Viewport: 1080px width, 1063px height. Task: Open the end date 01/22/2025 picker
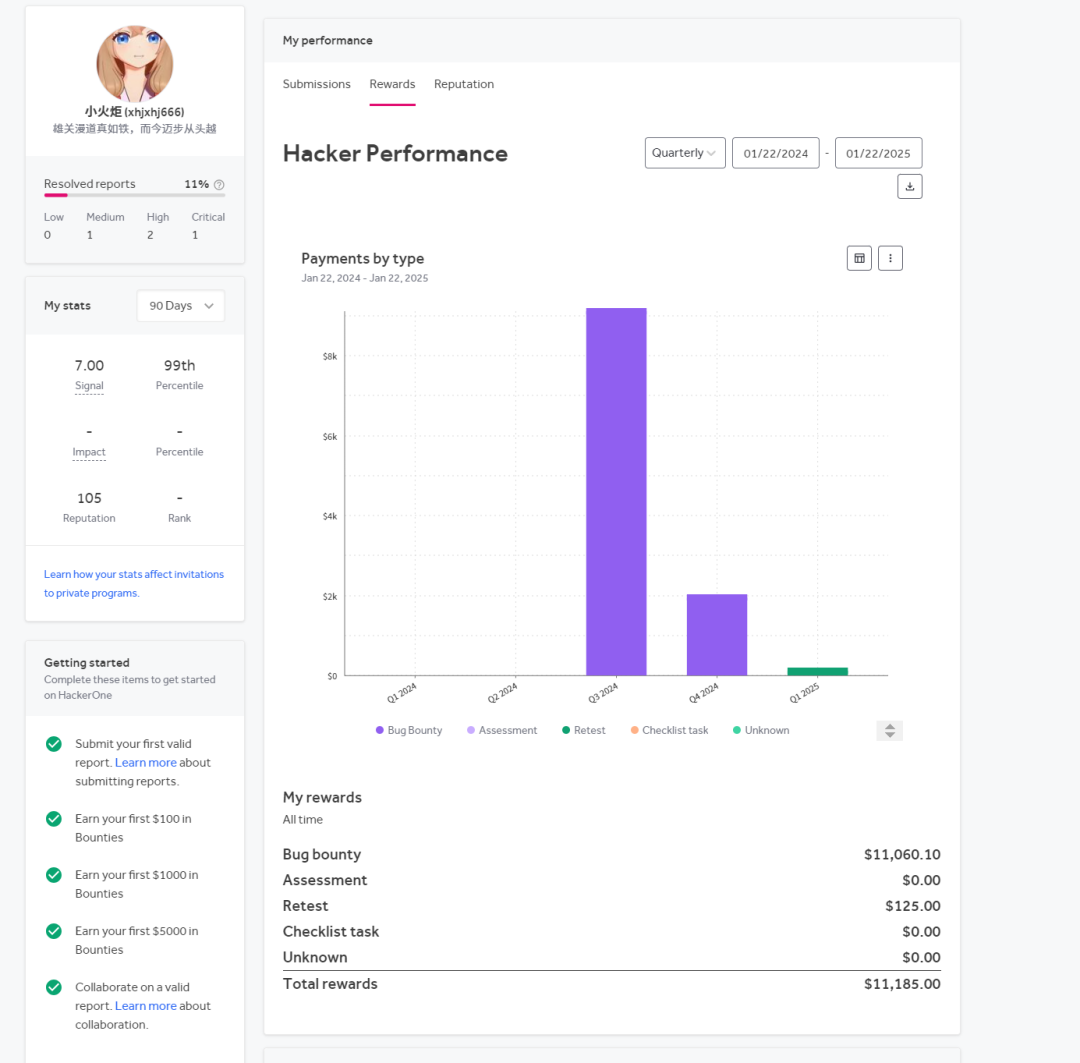click(878, 153)
